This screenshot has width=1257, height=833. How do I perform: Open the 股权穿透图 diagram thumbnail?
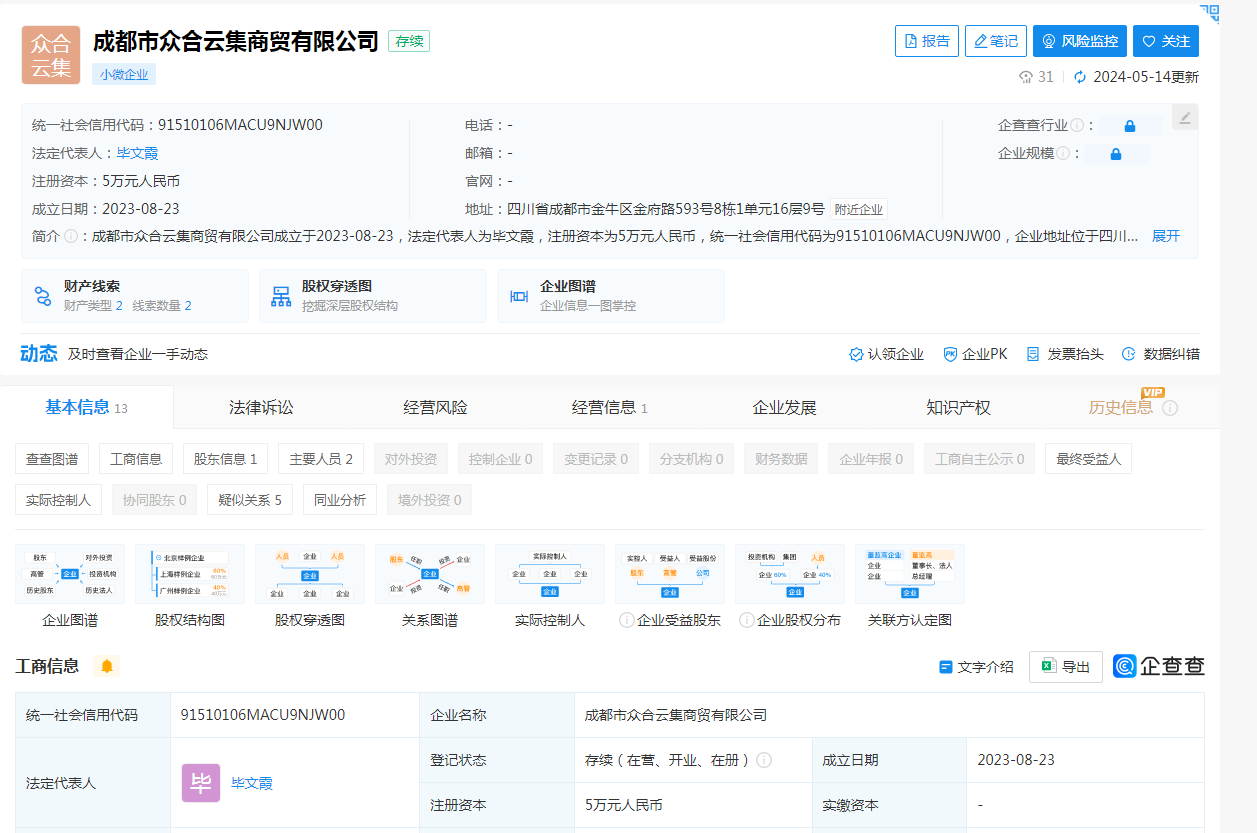[x=310, y=574]
